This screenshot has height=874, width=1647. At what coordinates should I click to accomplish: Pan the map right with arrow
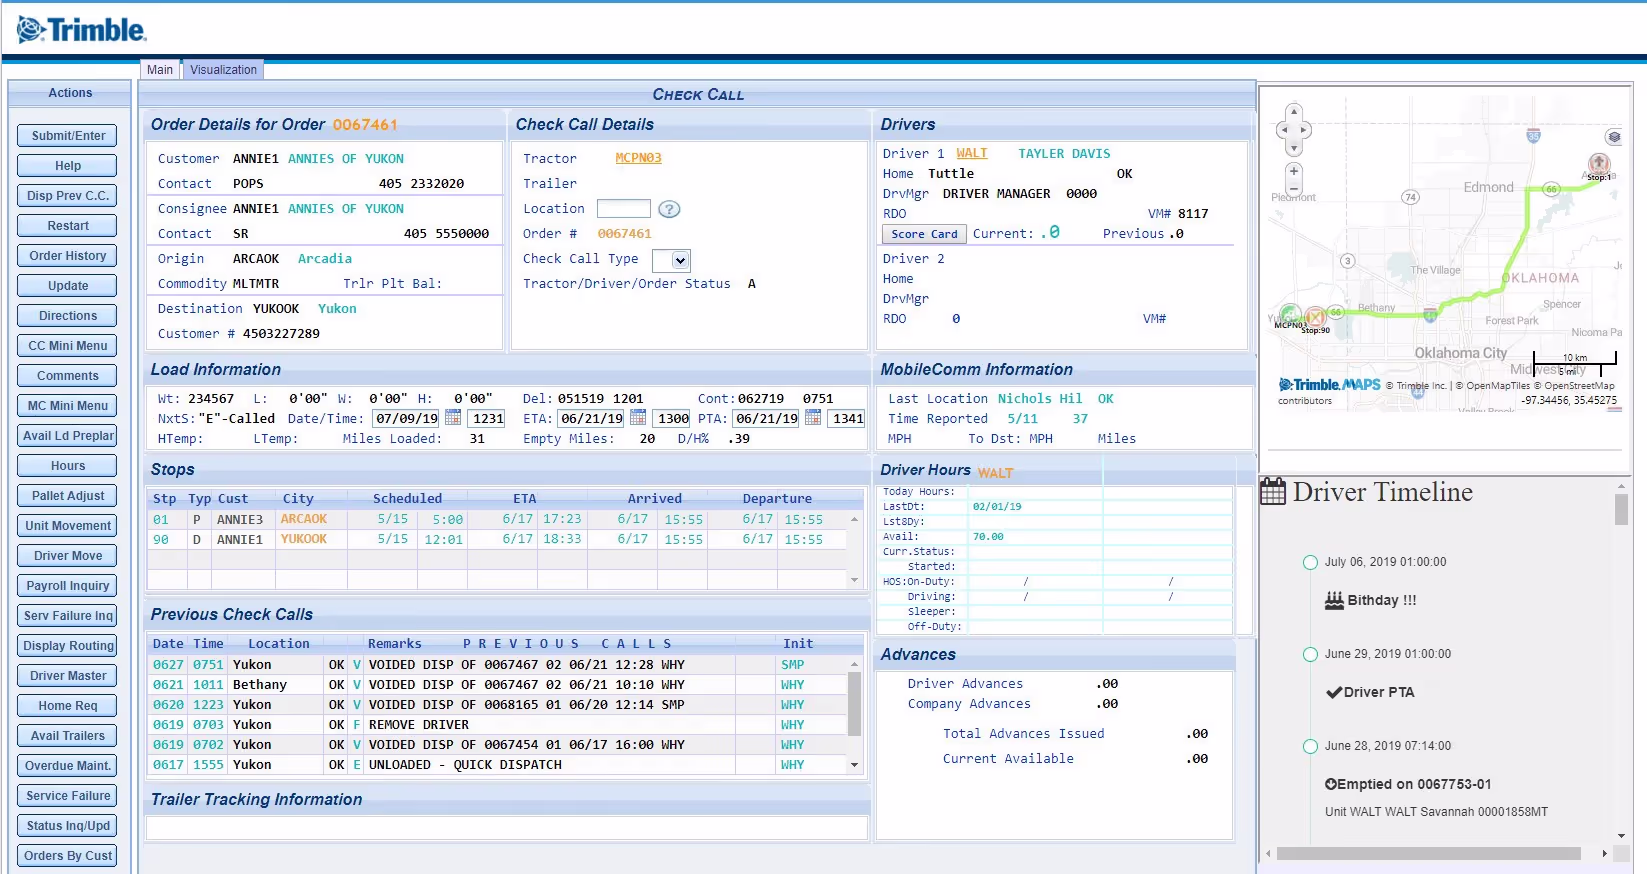[1306, 130]
